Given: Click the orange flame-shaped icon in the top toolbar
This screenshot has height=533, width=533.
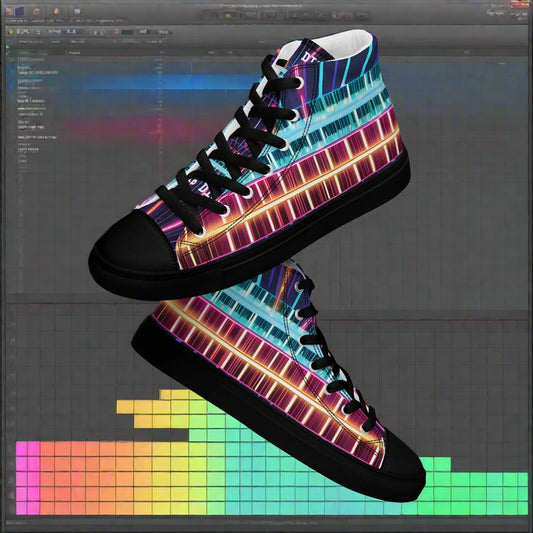Looking at the screenshot, I should [x=56, y=12].
